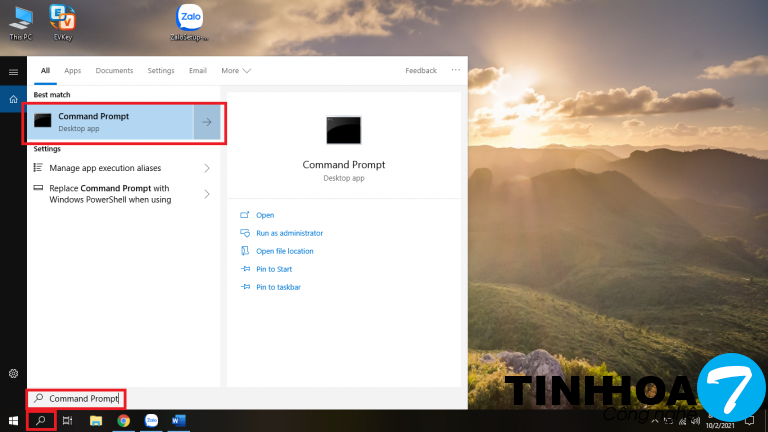
Task: Launch Google Chrome from the taskbar
Action: pyautogui.click(x=123, y=421)
